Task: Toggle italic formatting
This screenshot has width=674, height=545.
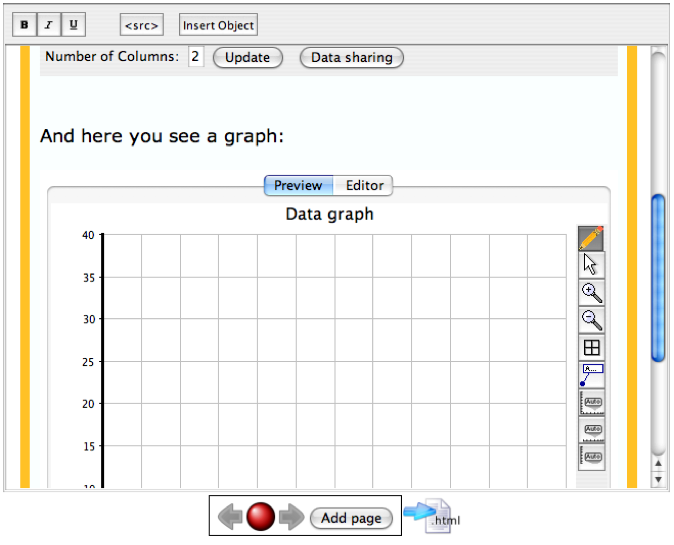Action: click(49, 24)
